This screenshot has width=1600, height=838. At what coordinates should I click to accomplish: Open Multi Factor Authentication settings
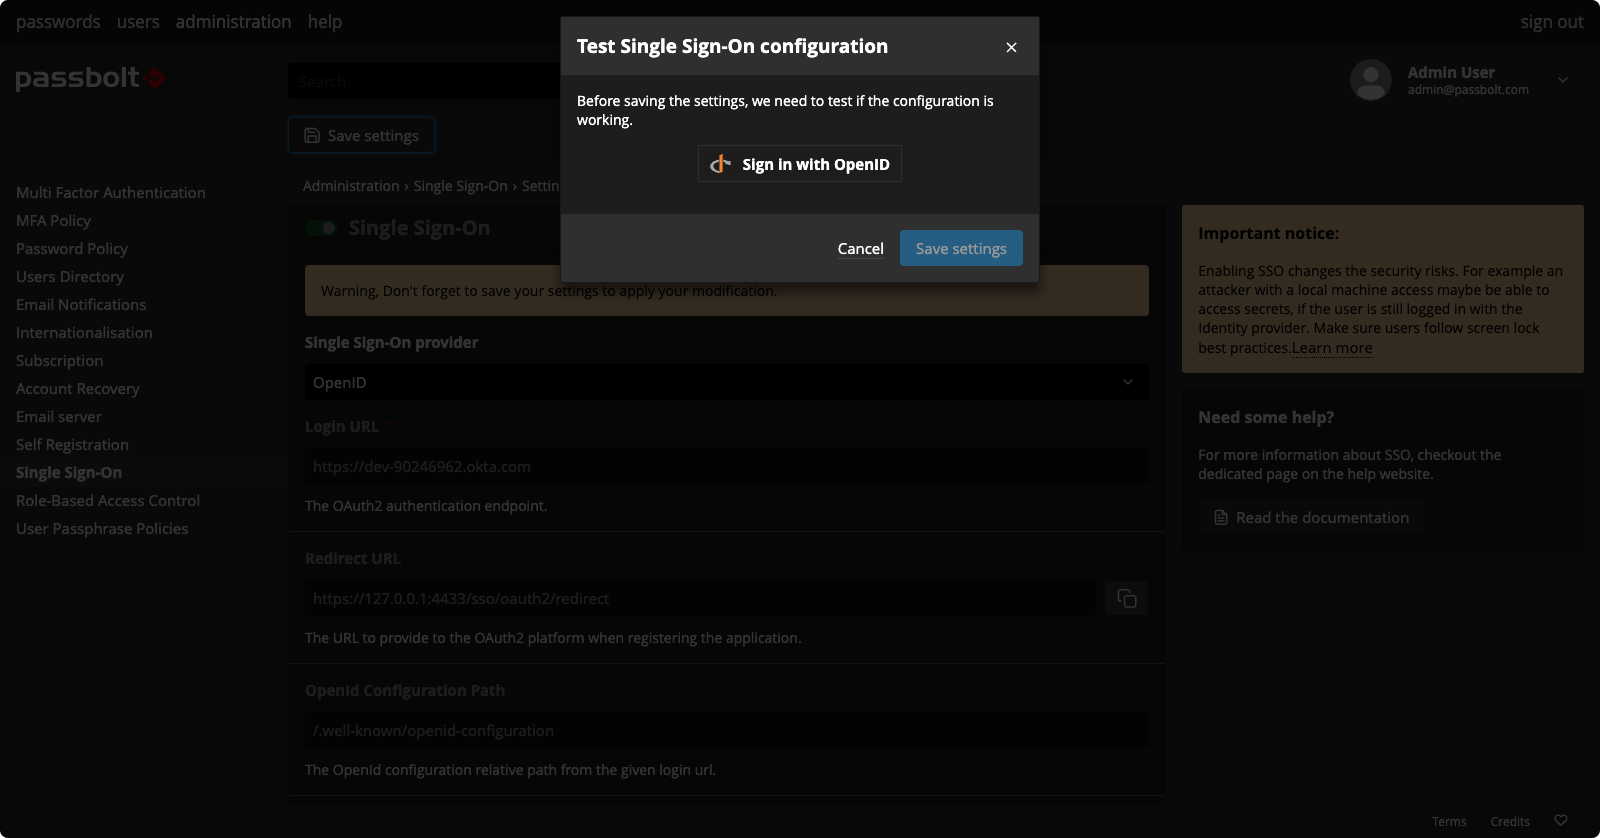click(110, 192)
